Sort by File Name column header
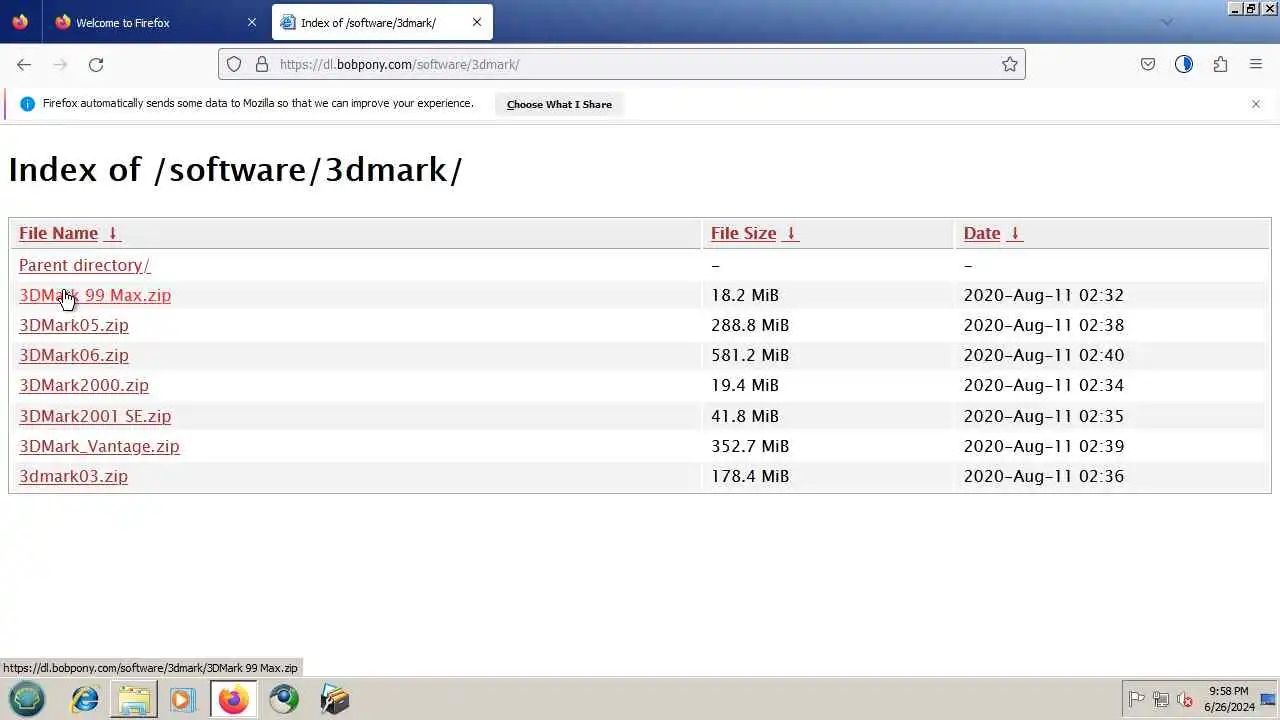 [x=58, y=233]
